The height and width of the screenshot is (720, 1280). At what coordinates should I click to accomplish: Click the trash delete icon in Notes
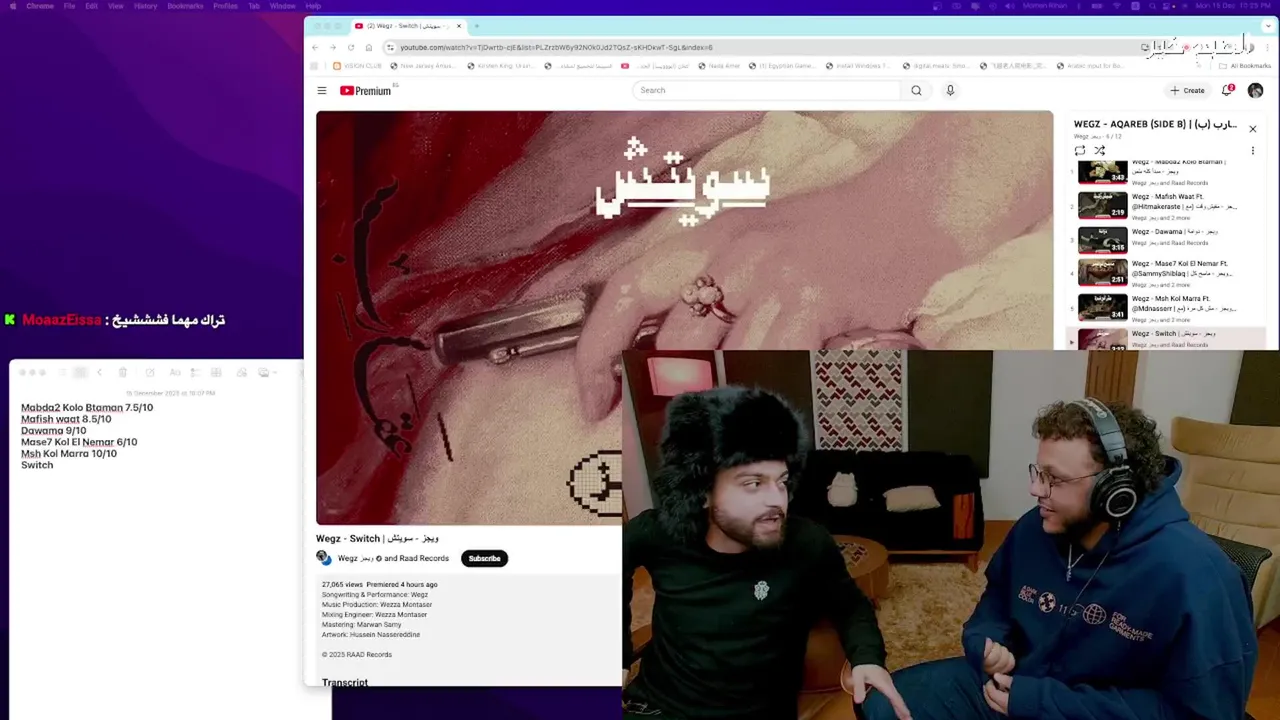[122, 372]
